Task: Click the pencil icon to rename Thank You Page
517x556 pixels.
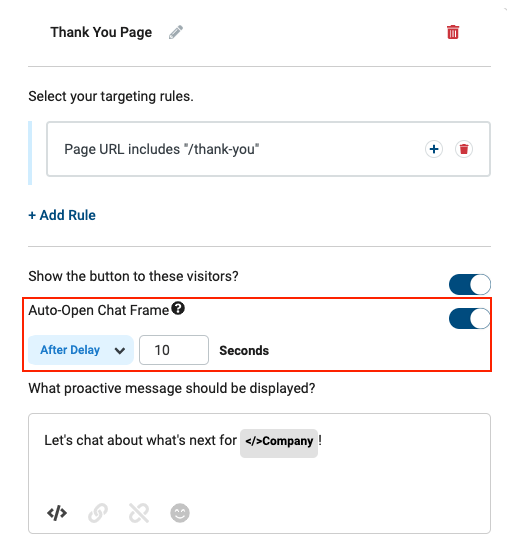Action: click(x=176, y=32)
